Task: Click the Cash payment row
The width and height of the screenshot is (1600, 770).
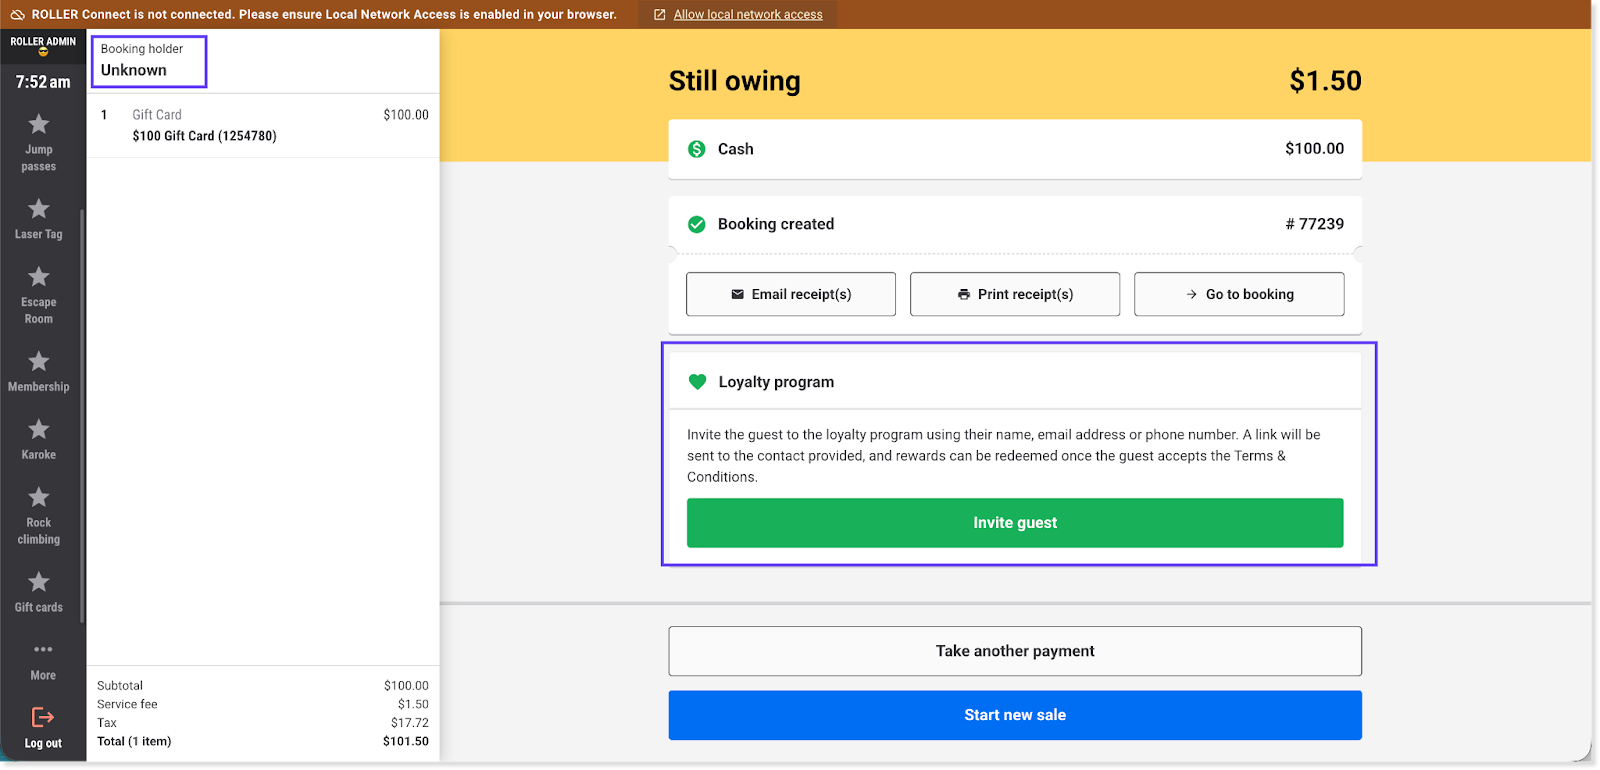Action: (x=1014, y=149)
